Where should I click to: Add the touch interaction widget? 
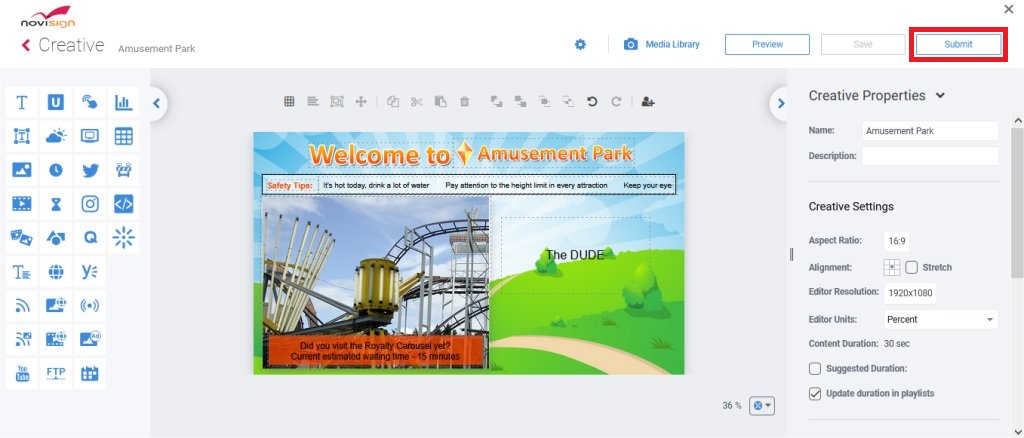pyautogui.click(x=89, y=102)
